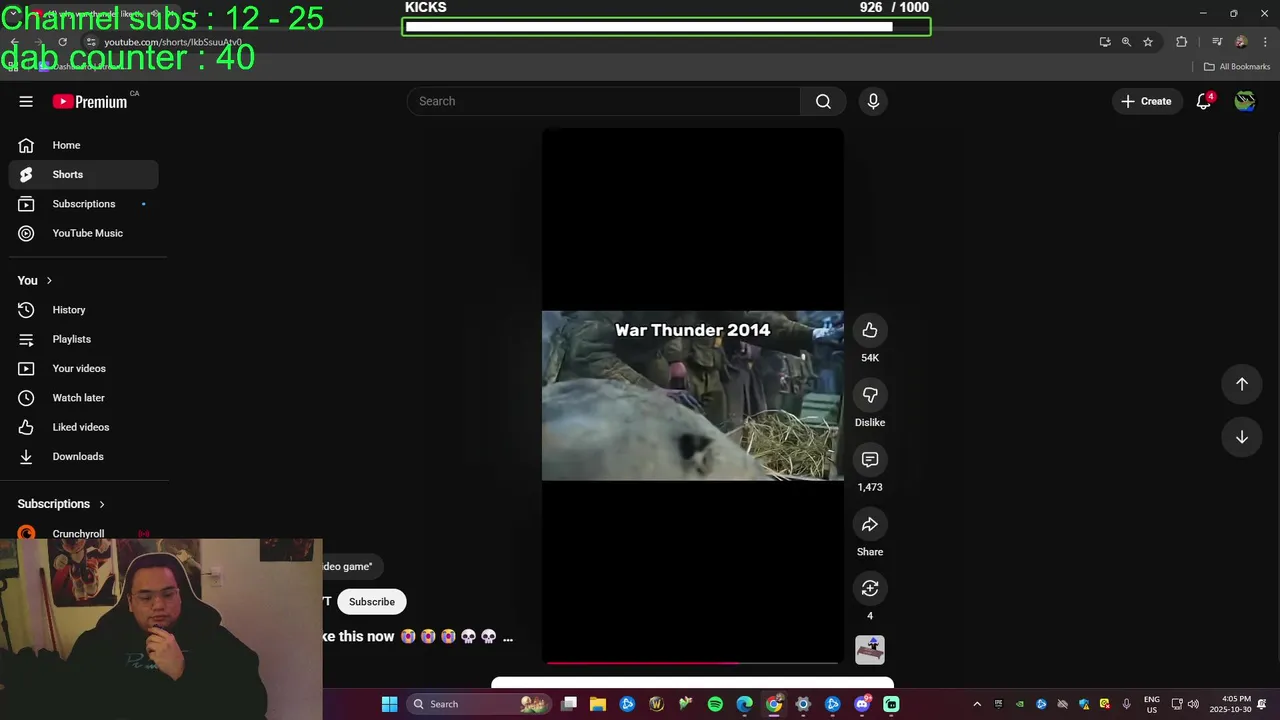Open Chrome profile avatar
Image resolution: width=1280 pixels, height=720 pixels.
coord(1241,42)
